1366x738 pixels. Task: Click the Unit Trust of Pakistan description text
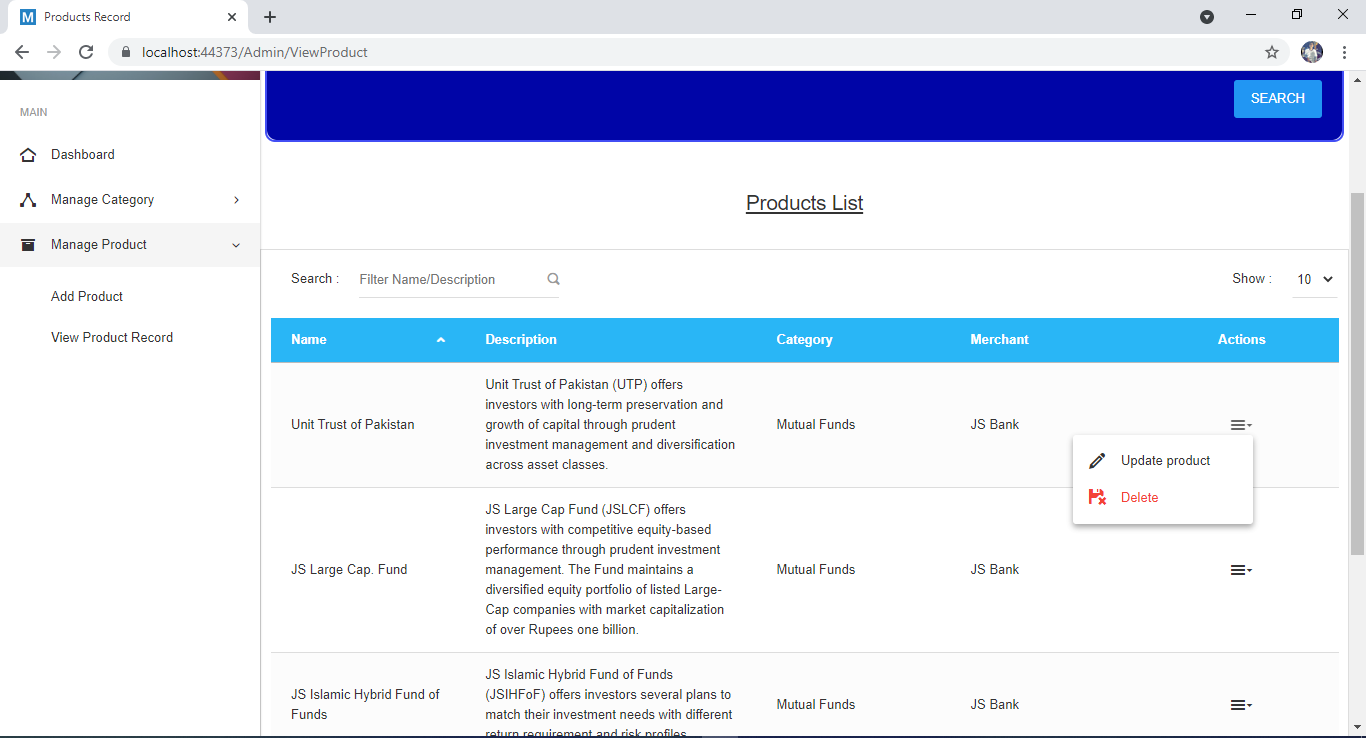610,425
